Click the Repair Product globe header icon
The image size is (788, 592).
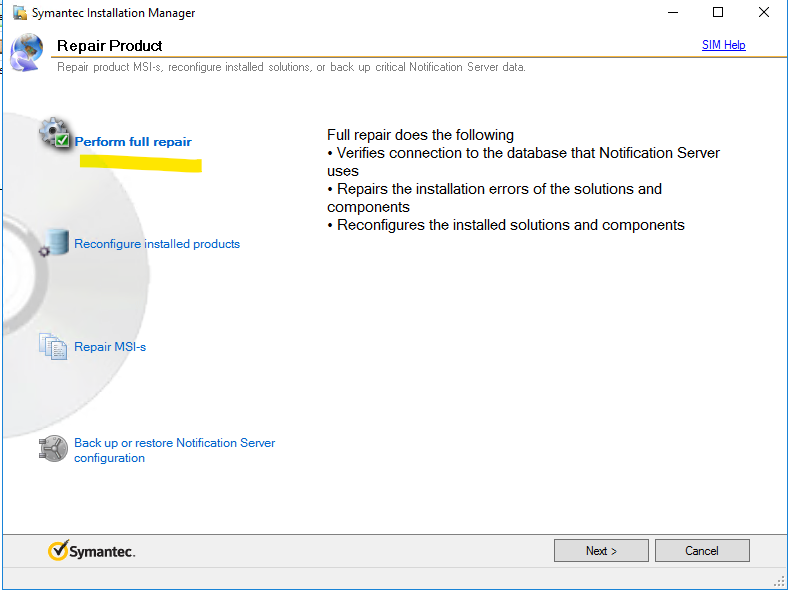pos(27,53)
